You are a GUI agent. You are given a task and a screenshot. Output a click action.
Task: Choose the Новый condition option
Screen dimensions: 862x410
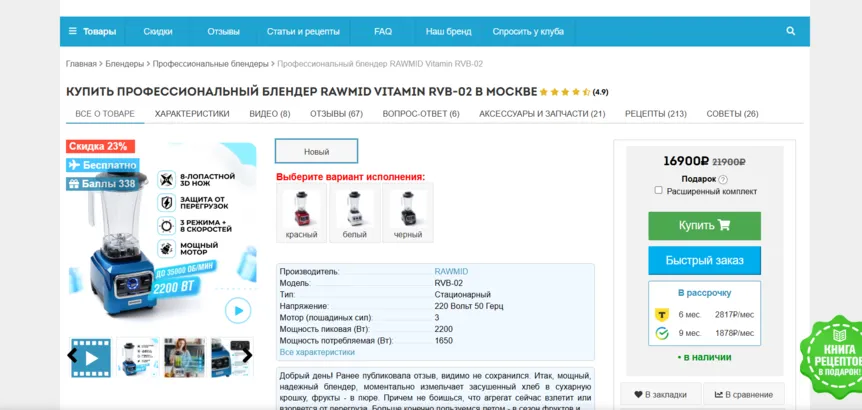pos(317,151)
